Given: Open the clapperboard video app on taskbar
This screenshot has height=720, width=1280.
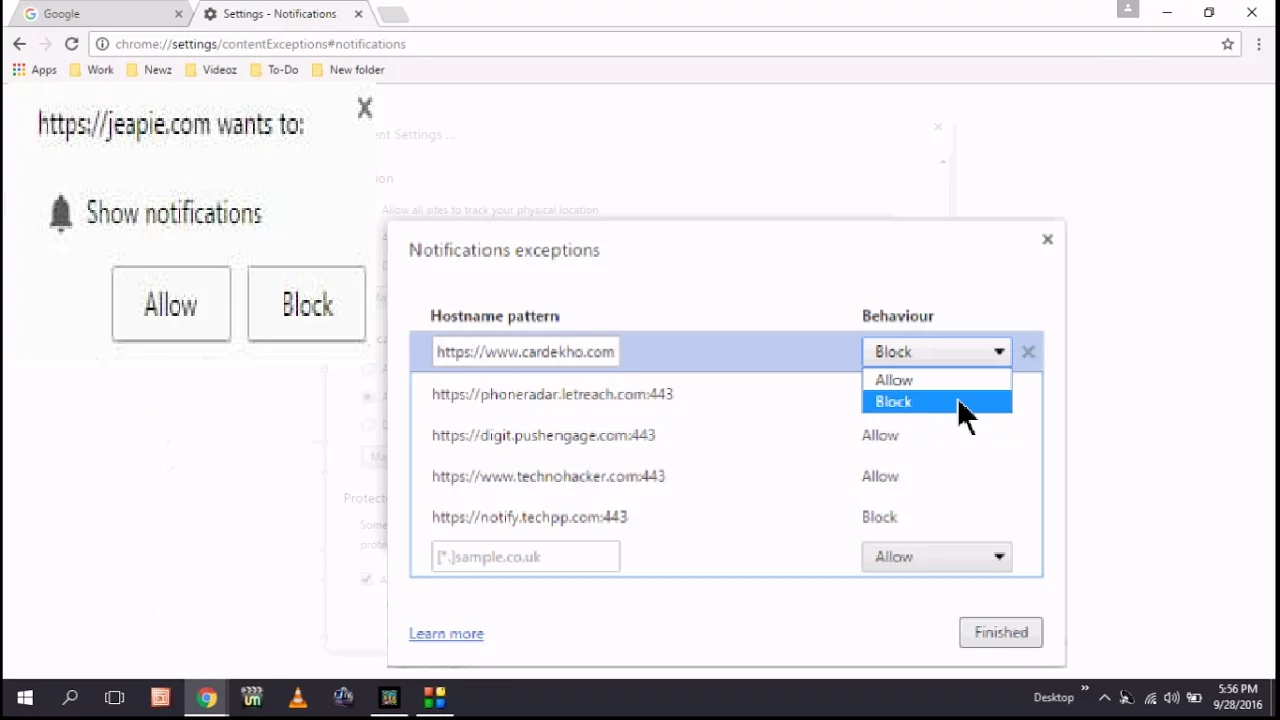Looking at the screenshot, I should coord(251,697).
